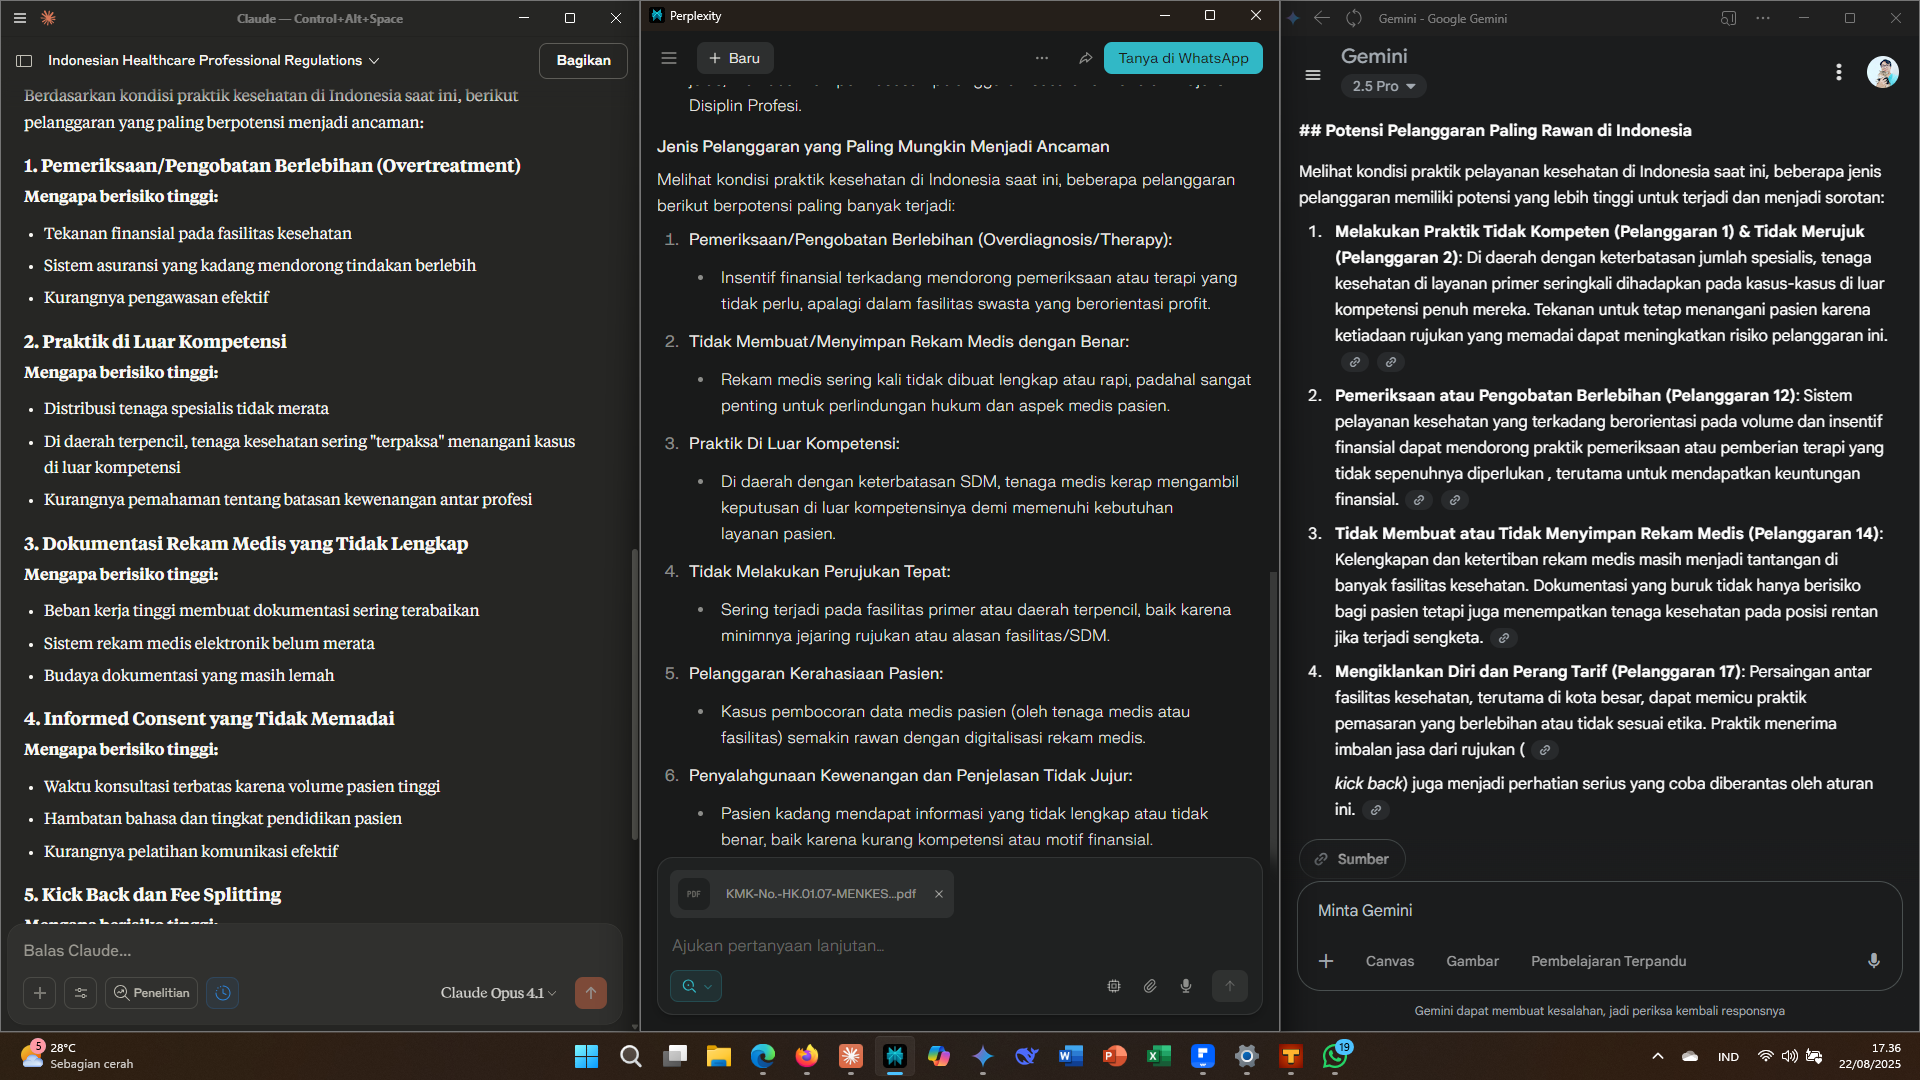This screenshot has width=1920, height=1080.
Task: Open Claude Opus 4.1 model selector
Action: pyautogui.click(x=497, y=993)
